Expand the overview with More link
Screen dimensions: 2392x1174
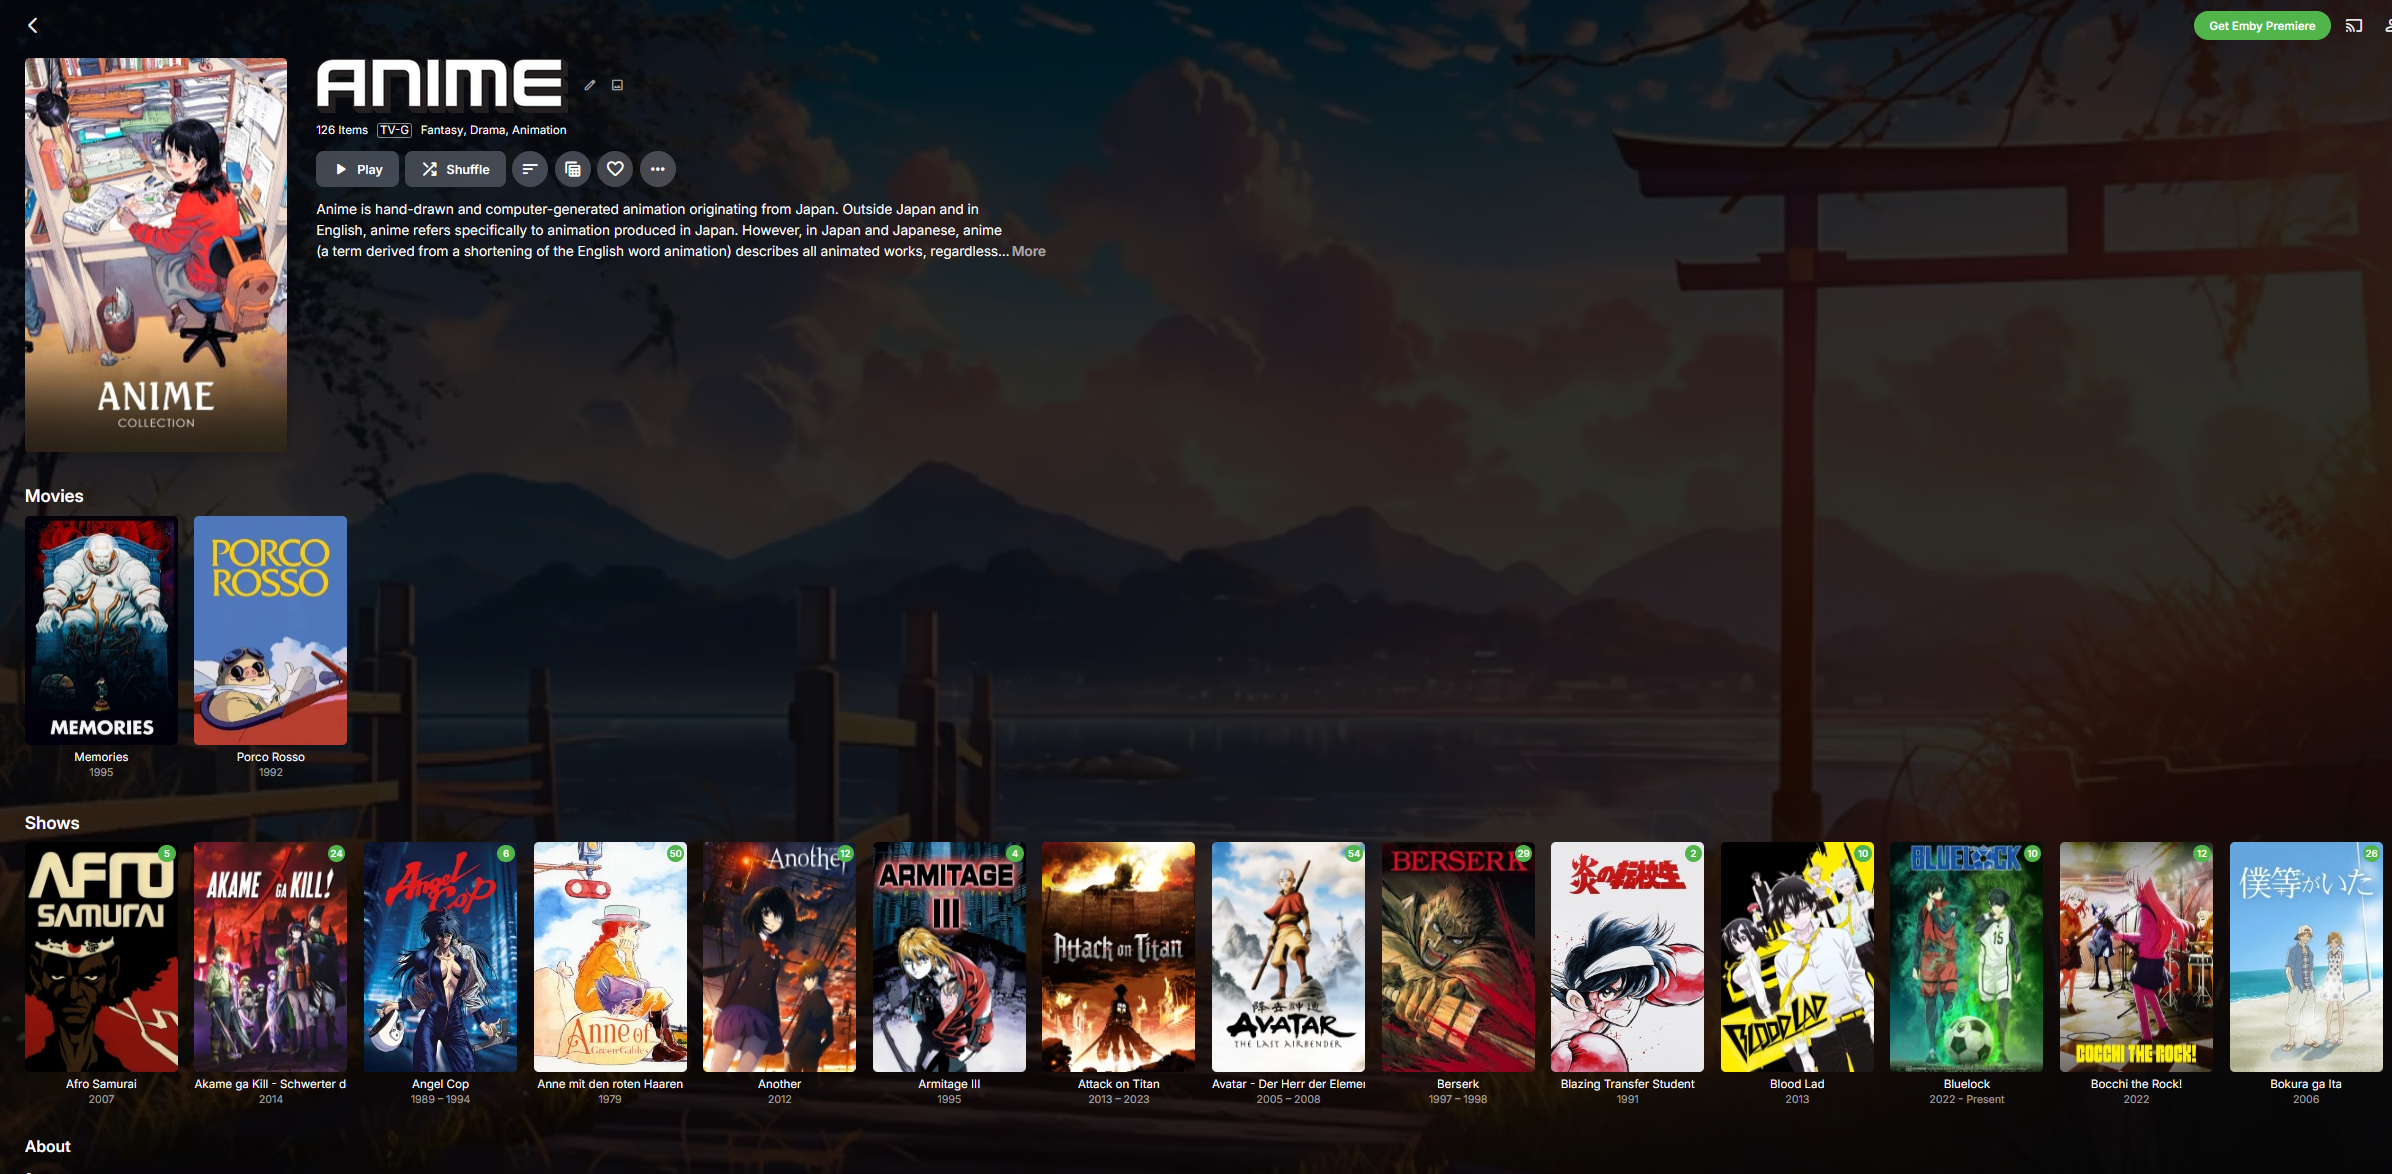1028,251
